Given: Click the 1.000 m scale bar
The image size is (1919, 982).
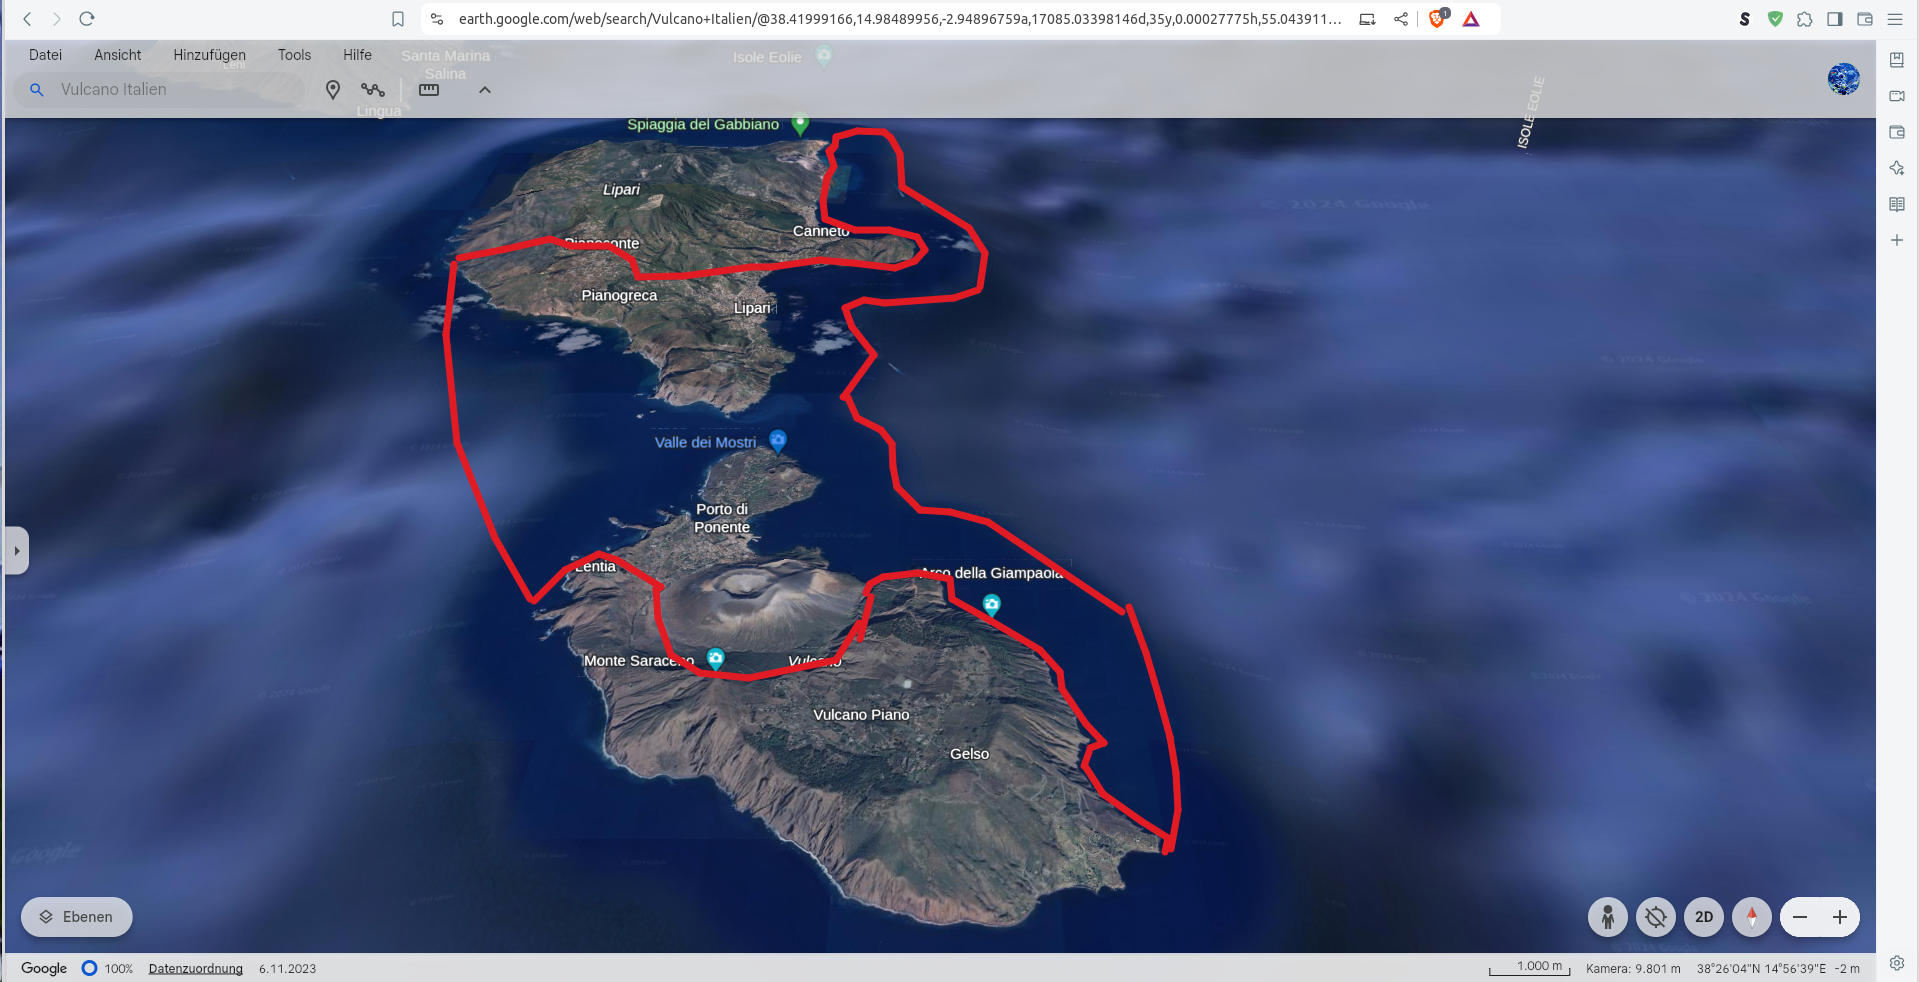Looking at the screenshot, I should coord(1530,967).
